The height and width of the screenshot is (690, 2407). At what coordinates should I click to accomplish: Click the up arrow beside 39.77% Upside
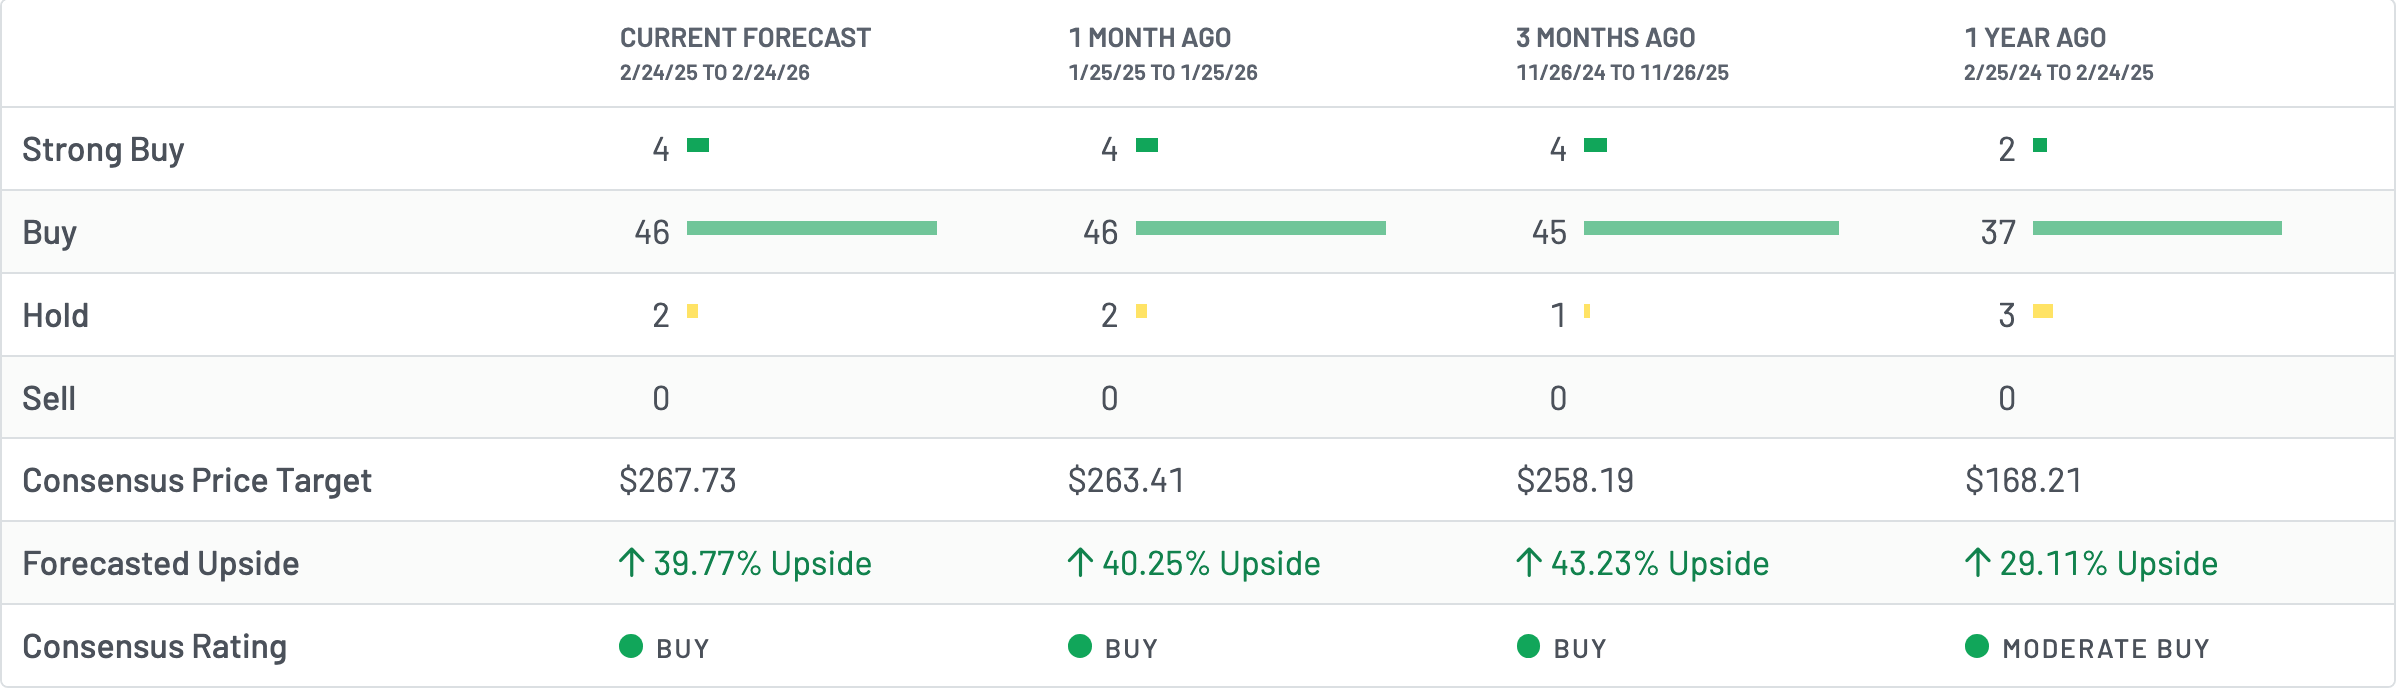(x=631, y=563)
